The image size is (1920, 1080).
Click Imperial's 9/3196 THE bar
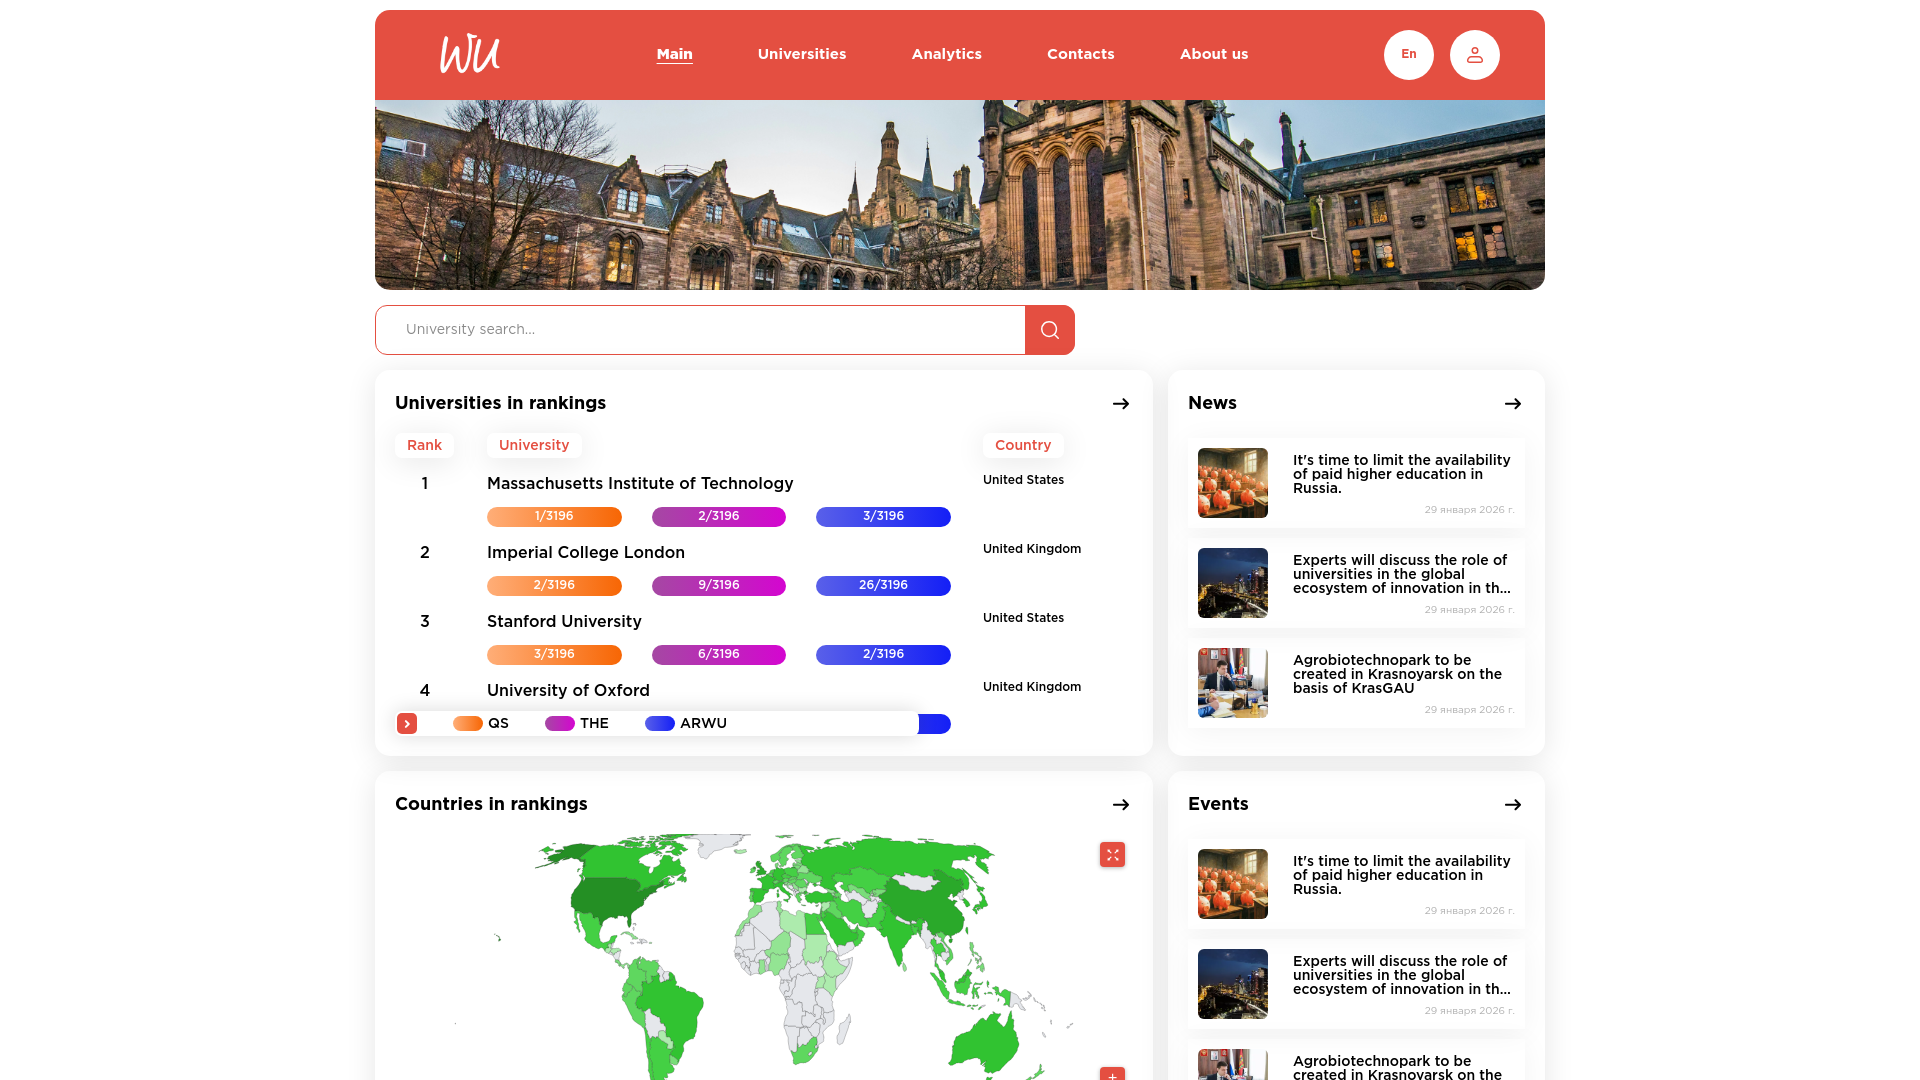pyautogui.click(x=719, y=586)
